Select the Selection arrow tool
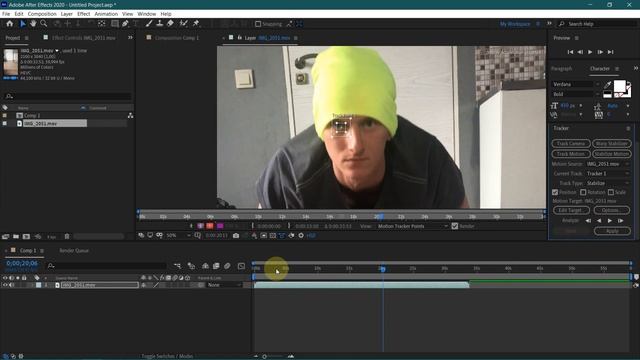640x360 pixels. (x=23, y=24)
